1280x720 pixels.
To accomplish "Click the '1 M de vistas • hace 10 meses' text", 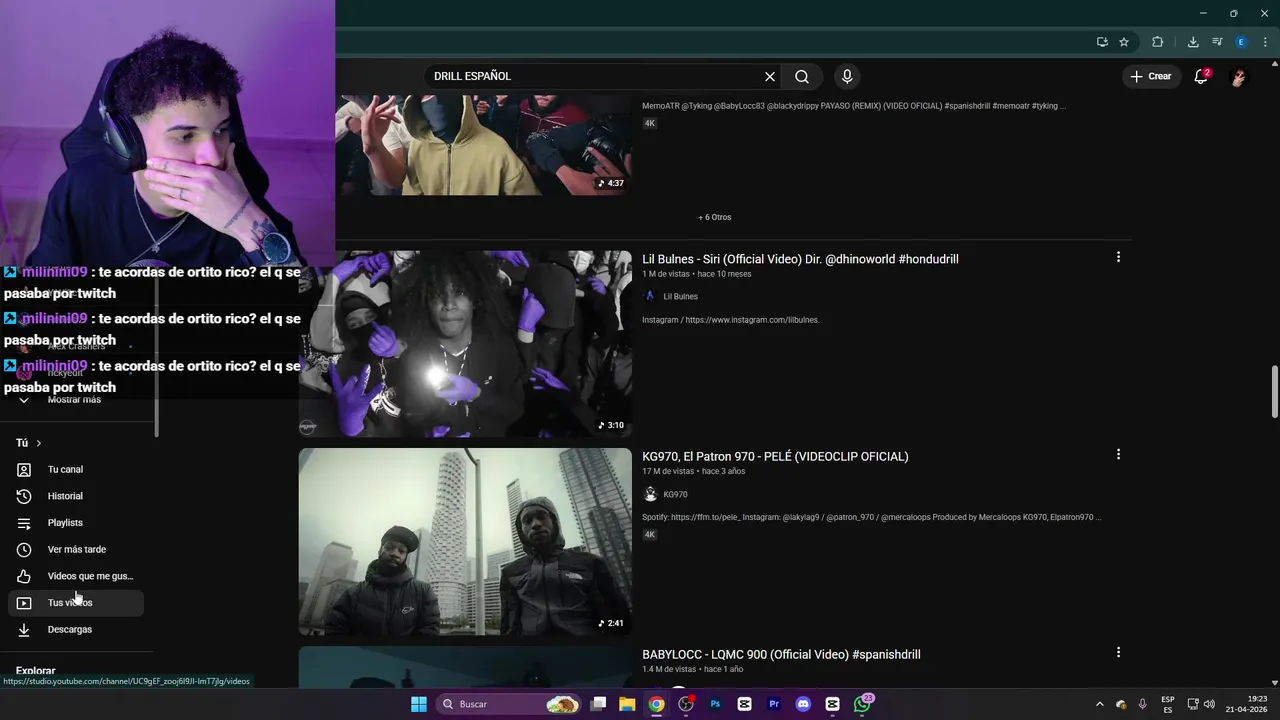I will (x=696, y=274).
